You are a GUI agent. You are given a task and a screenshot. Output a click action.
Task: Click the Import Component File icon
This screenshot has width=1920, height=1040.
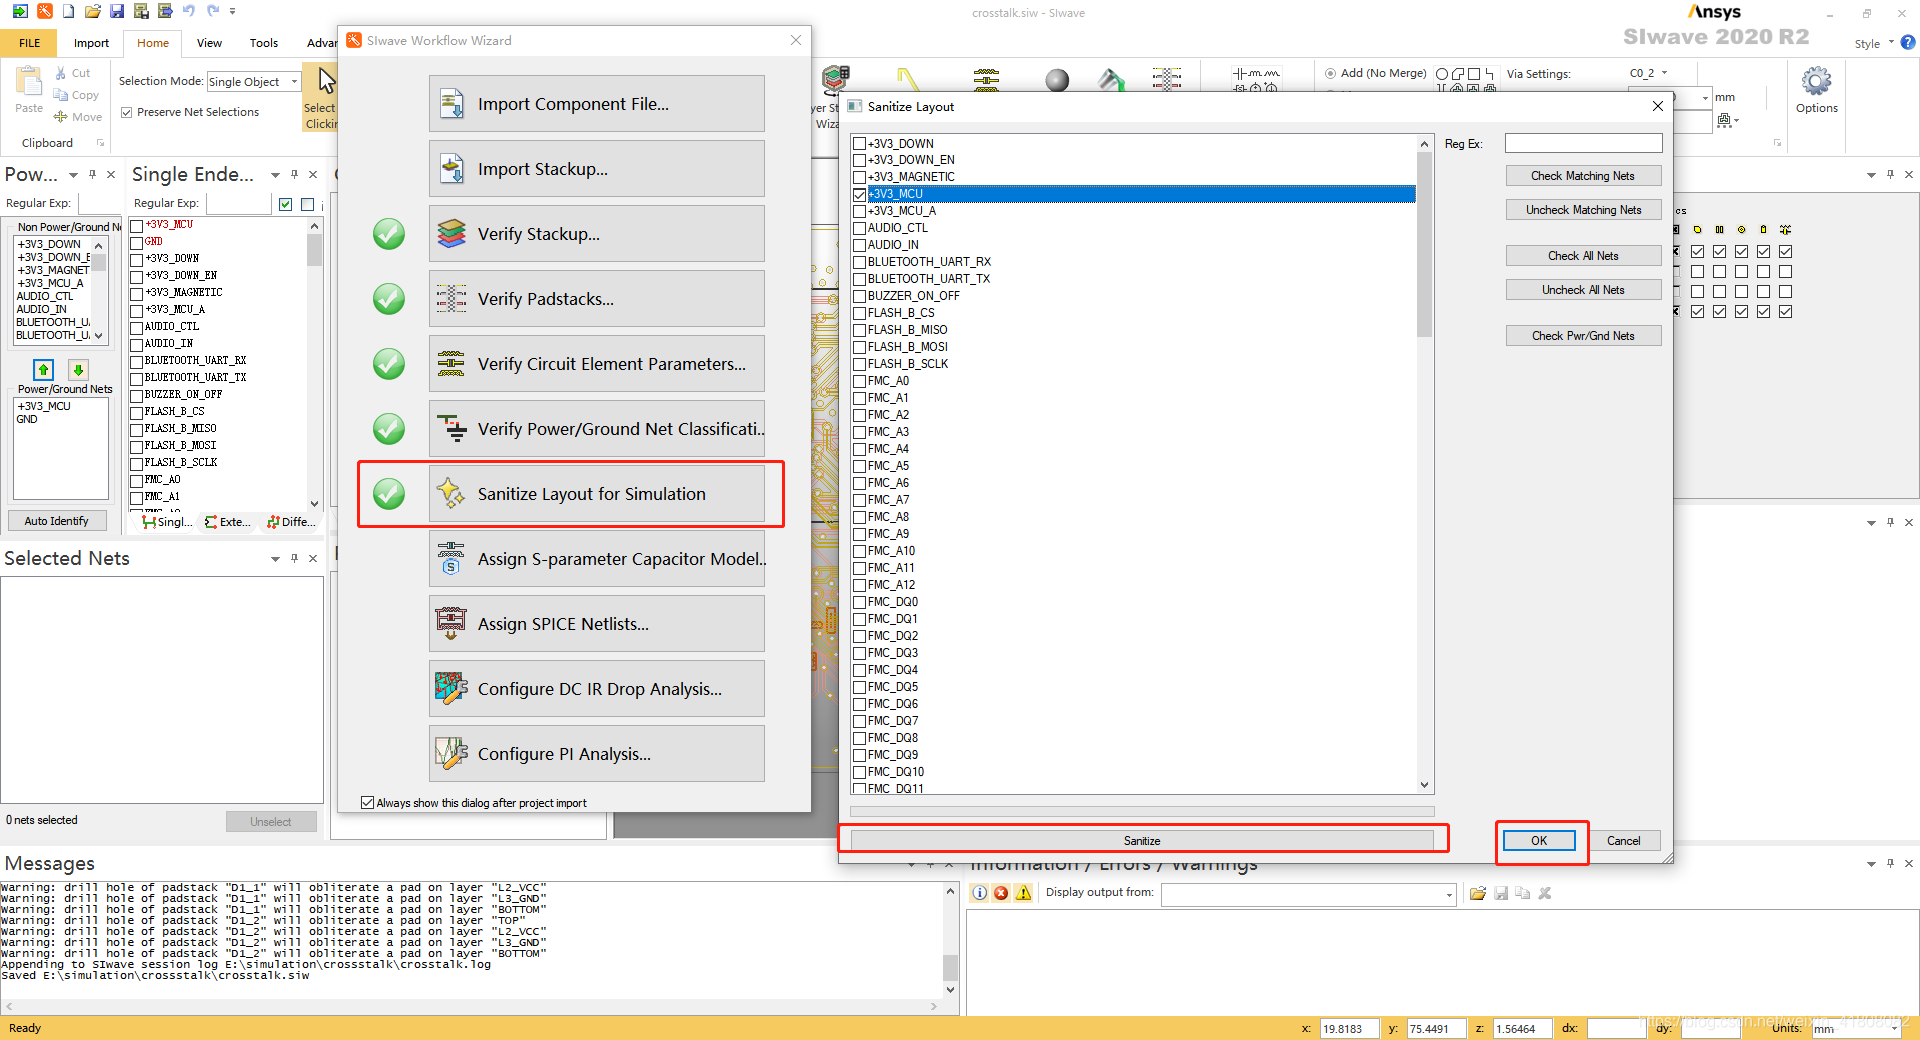pos(452,104)
